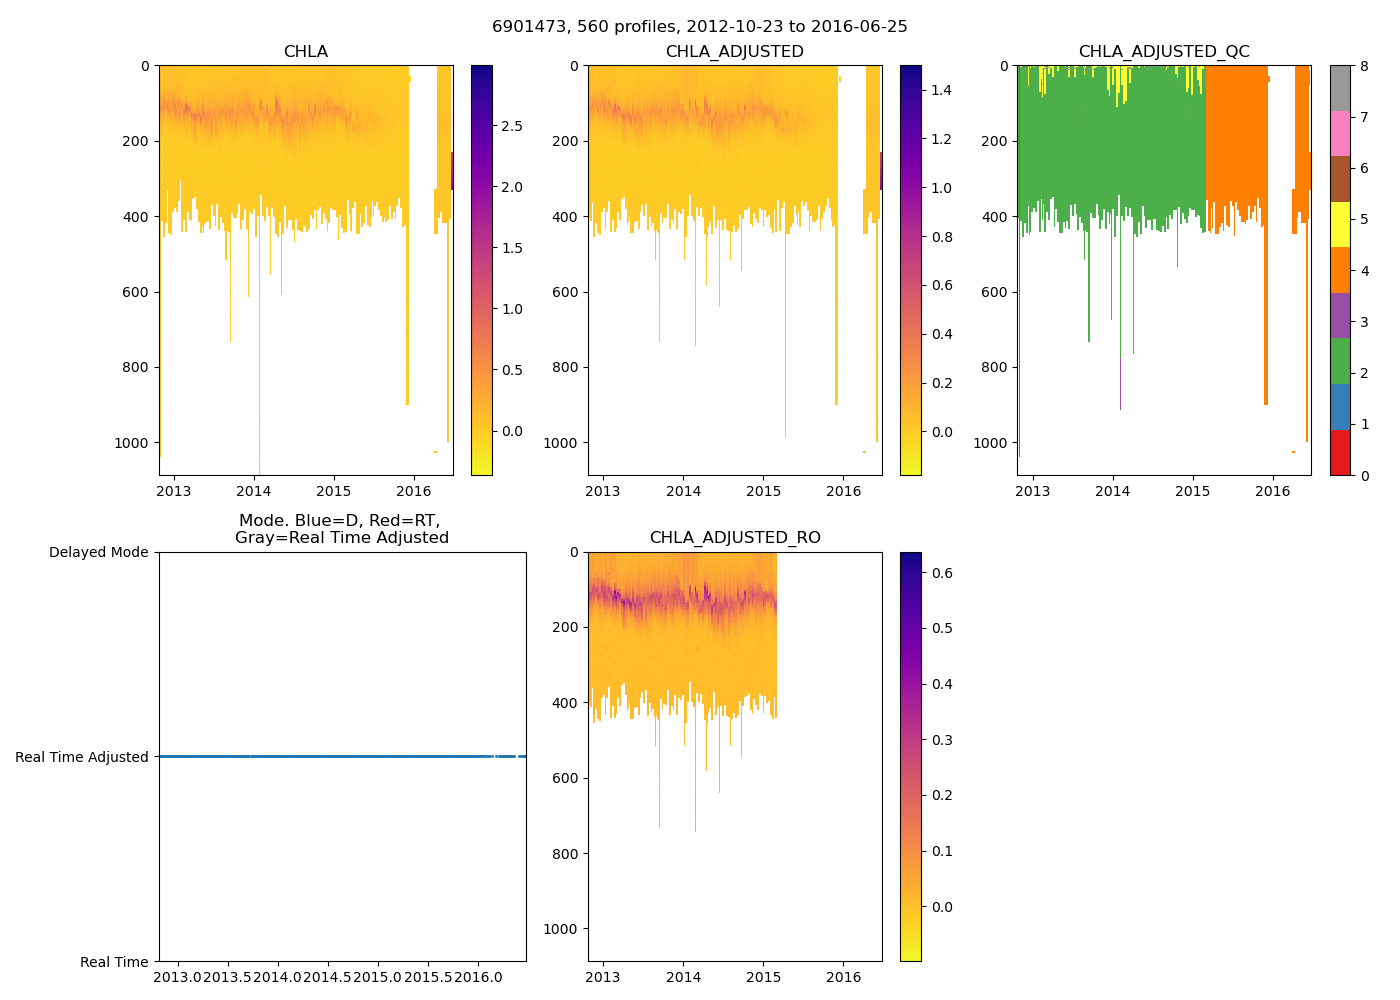Click the CHLA_ADJUSTED_QC plot title
Screen dimensions: 1400x1000
click(x=1163, y=52)
